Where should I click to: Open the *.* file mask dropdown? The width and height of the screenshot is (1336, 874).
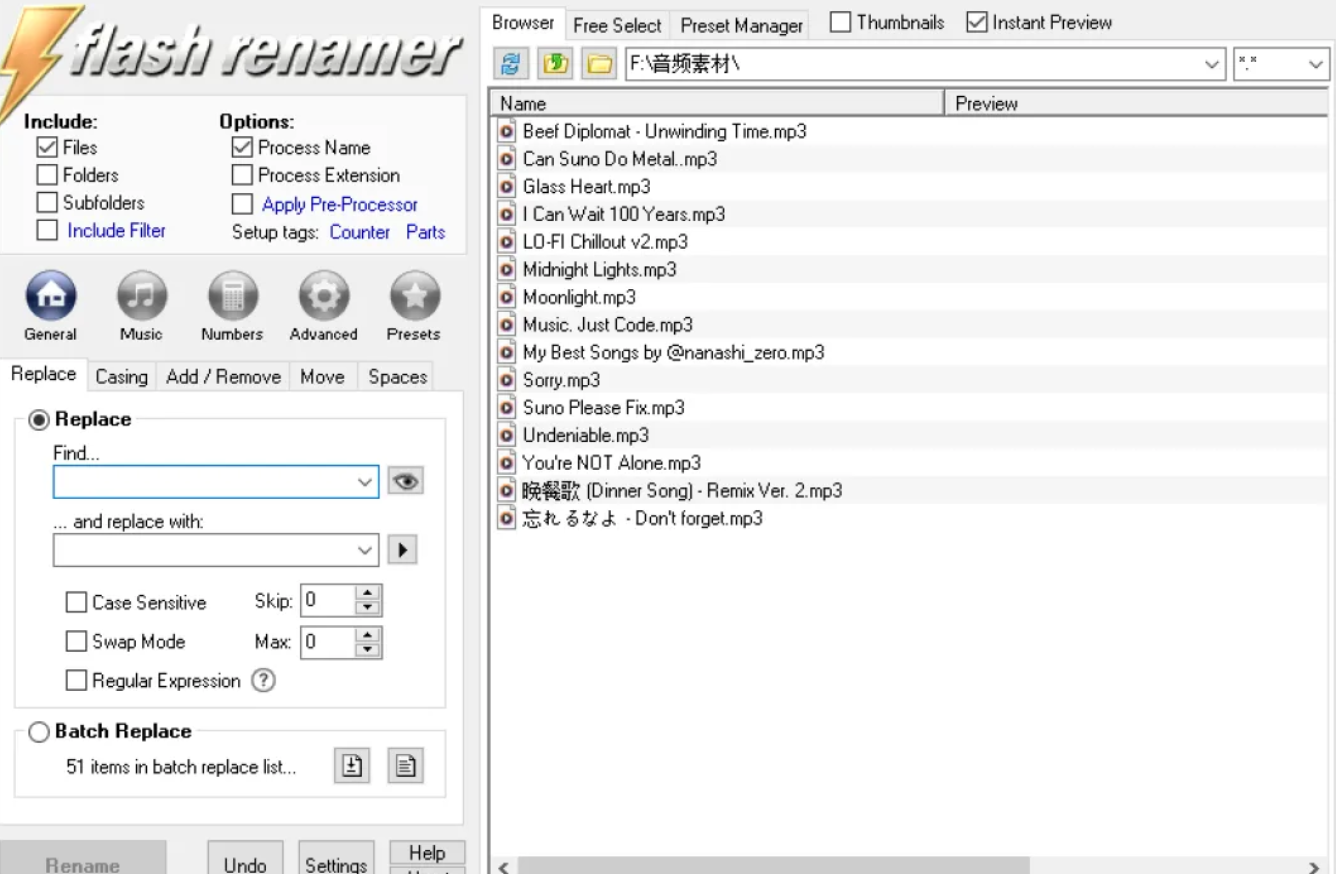[1315, 65]
